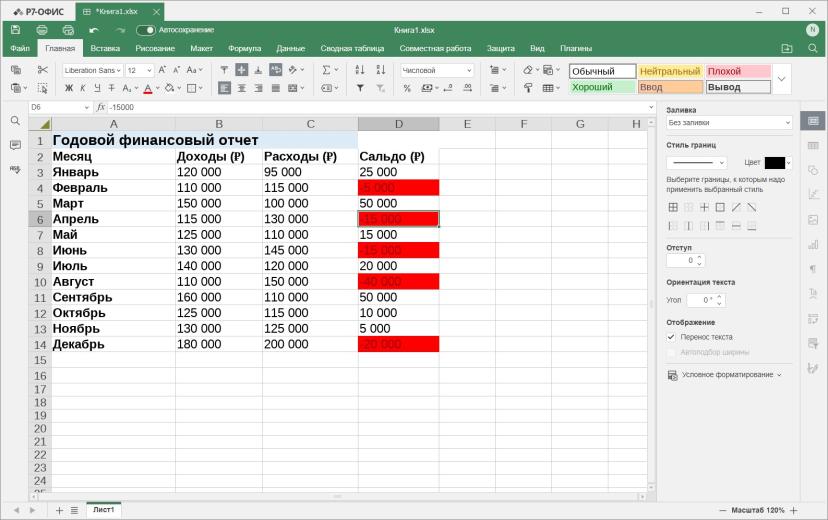Apply the Вывод cell style
The image size is (828, 520).
[738, 87]
